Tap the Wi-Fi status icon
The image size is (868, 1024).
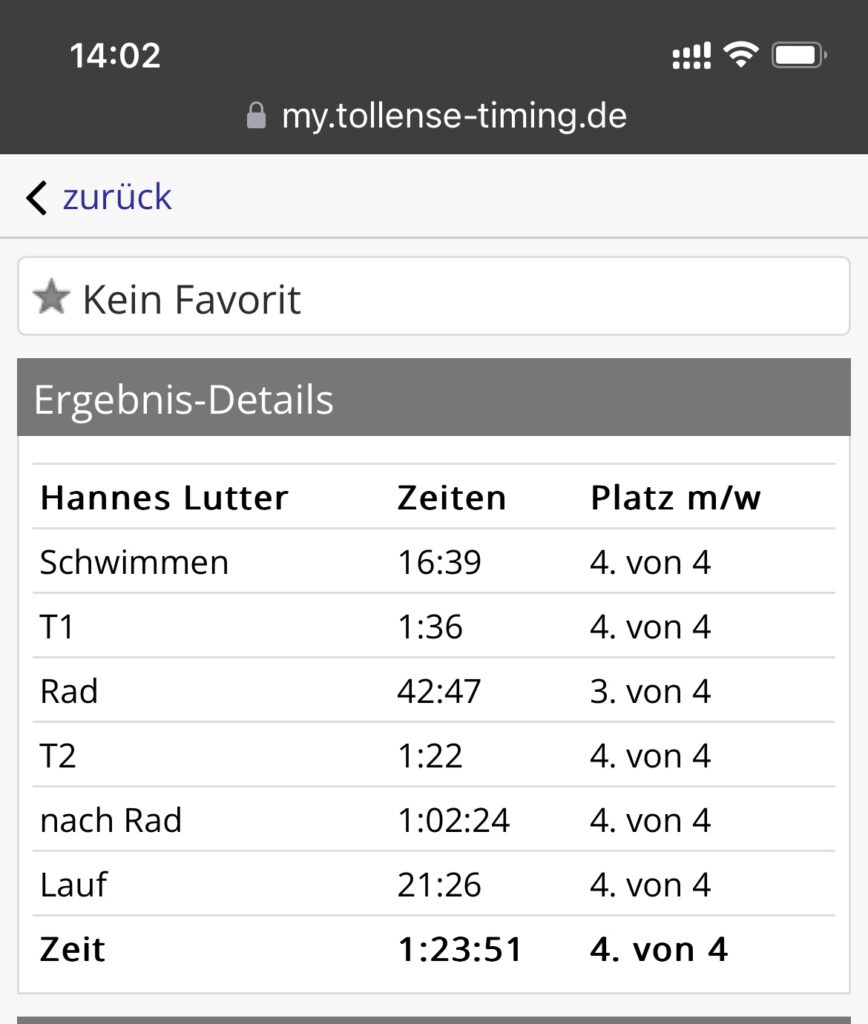(741, 54)
